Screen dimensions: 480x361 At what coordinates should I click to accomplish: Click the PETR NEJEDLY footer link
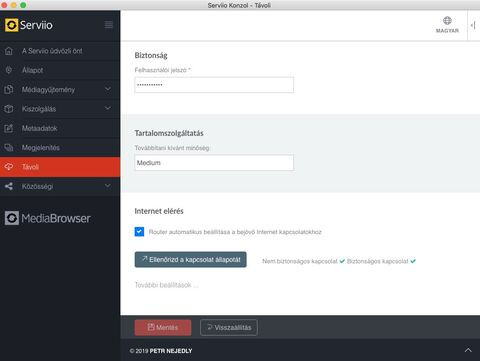coord(171,351)
